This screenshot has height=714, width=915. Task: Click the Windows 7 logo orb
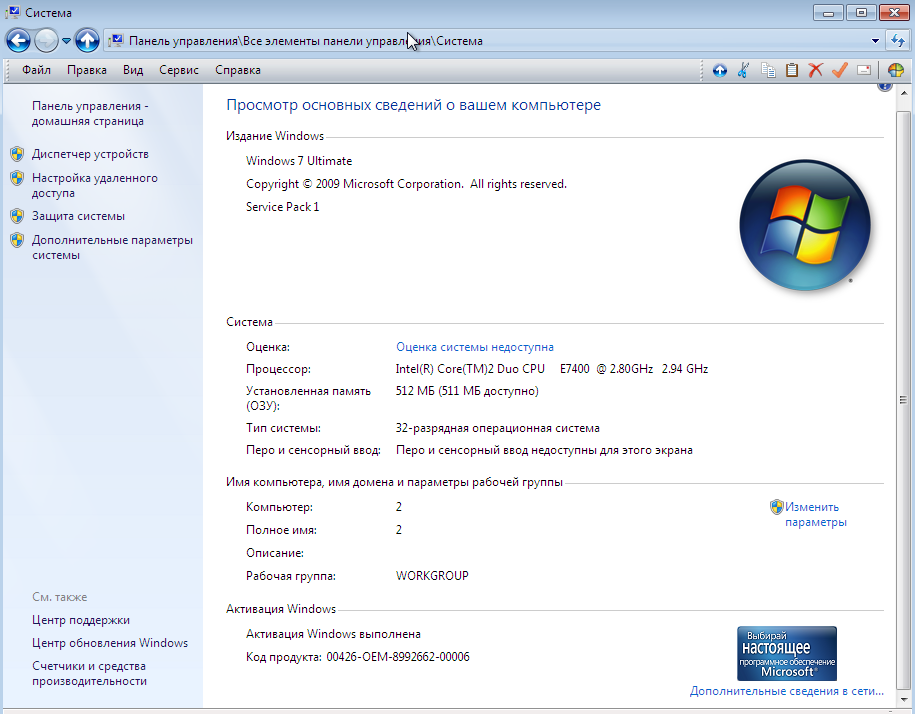point(805,225)
